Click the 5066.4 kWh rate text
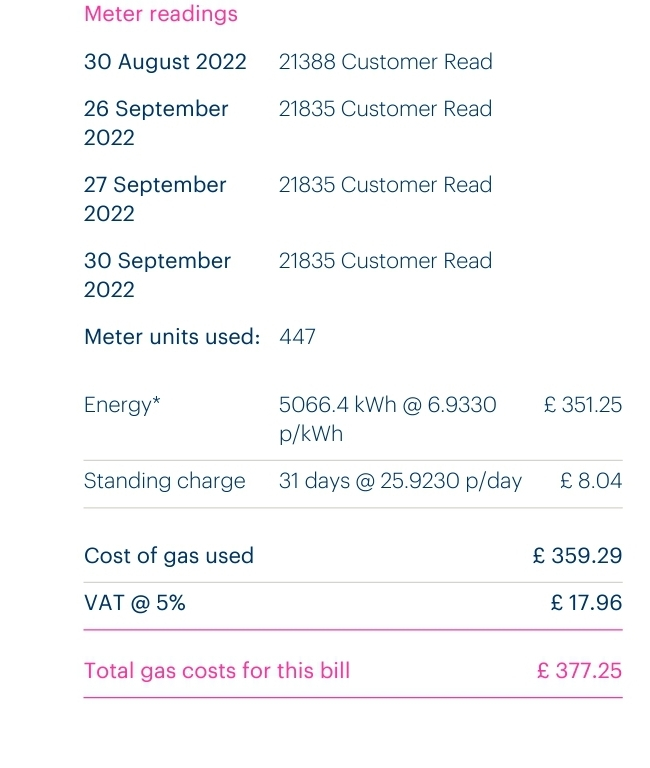 (387, 419)
